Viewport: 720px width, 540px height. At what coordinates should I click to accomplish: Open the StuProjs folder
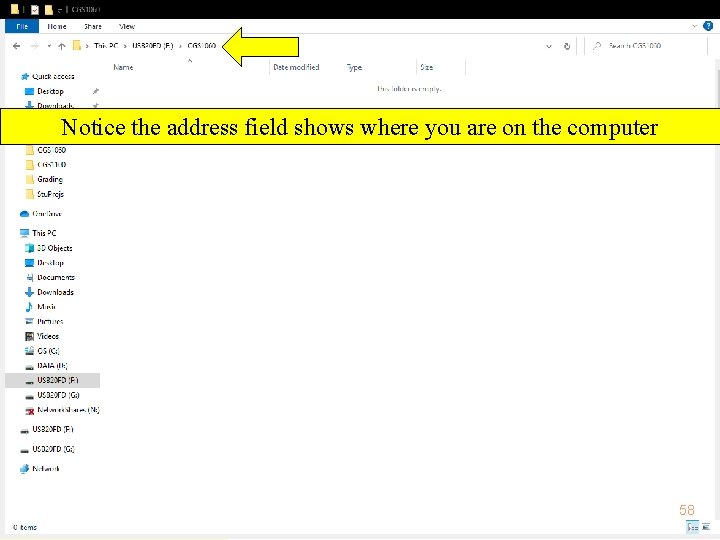pyautogui.click(x=51, y=194)
